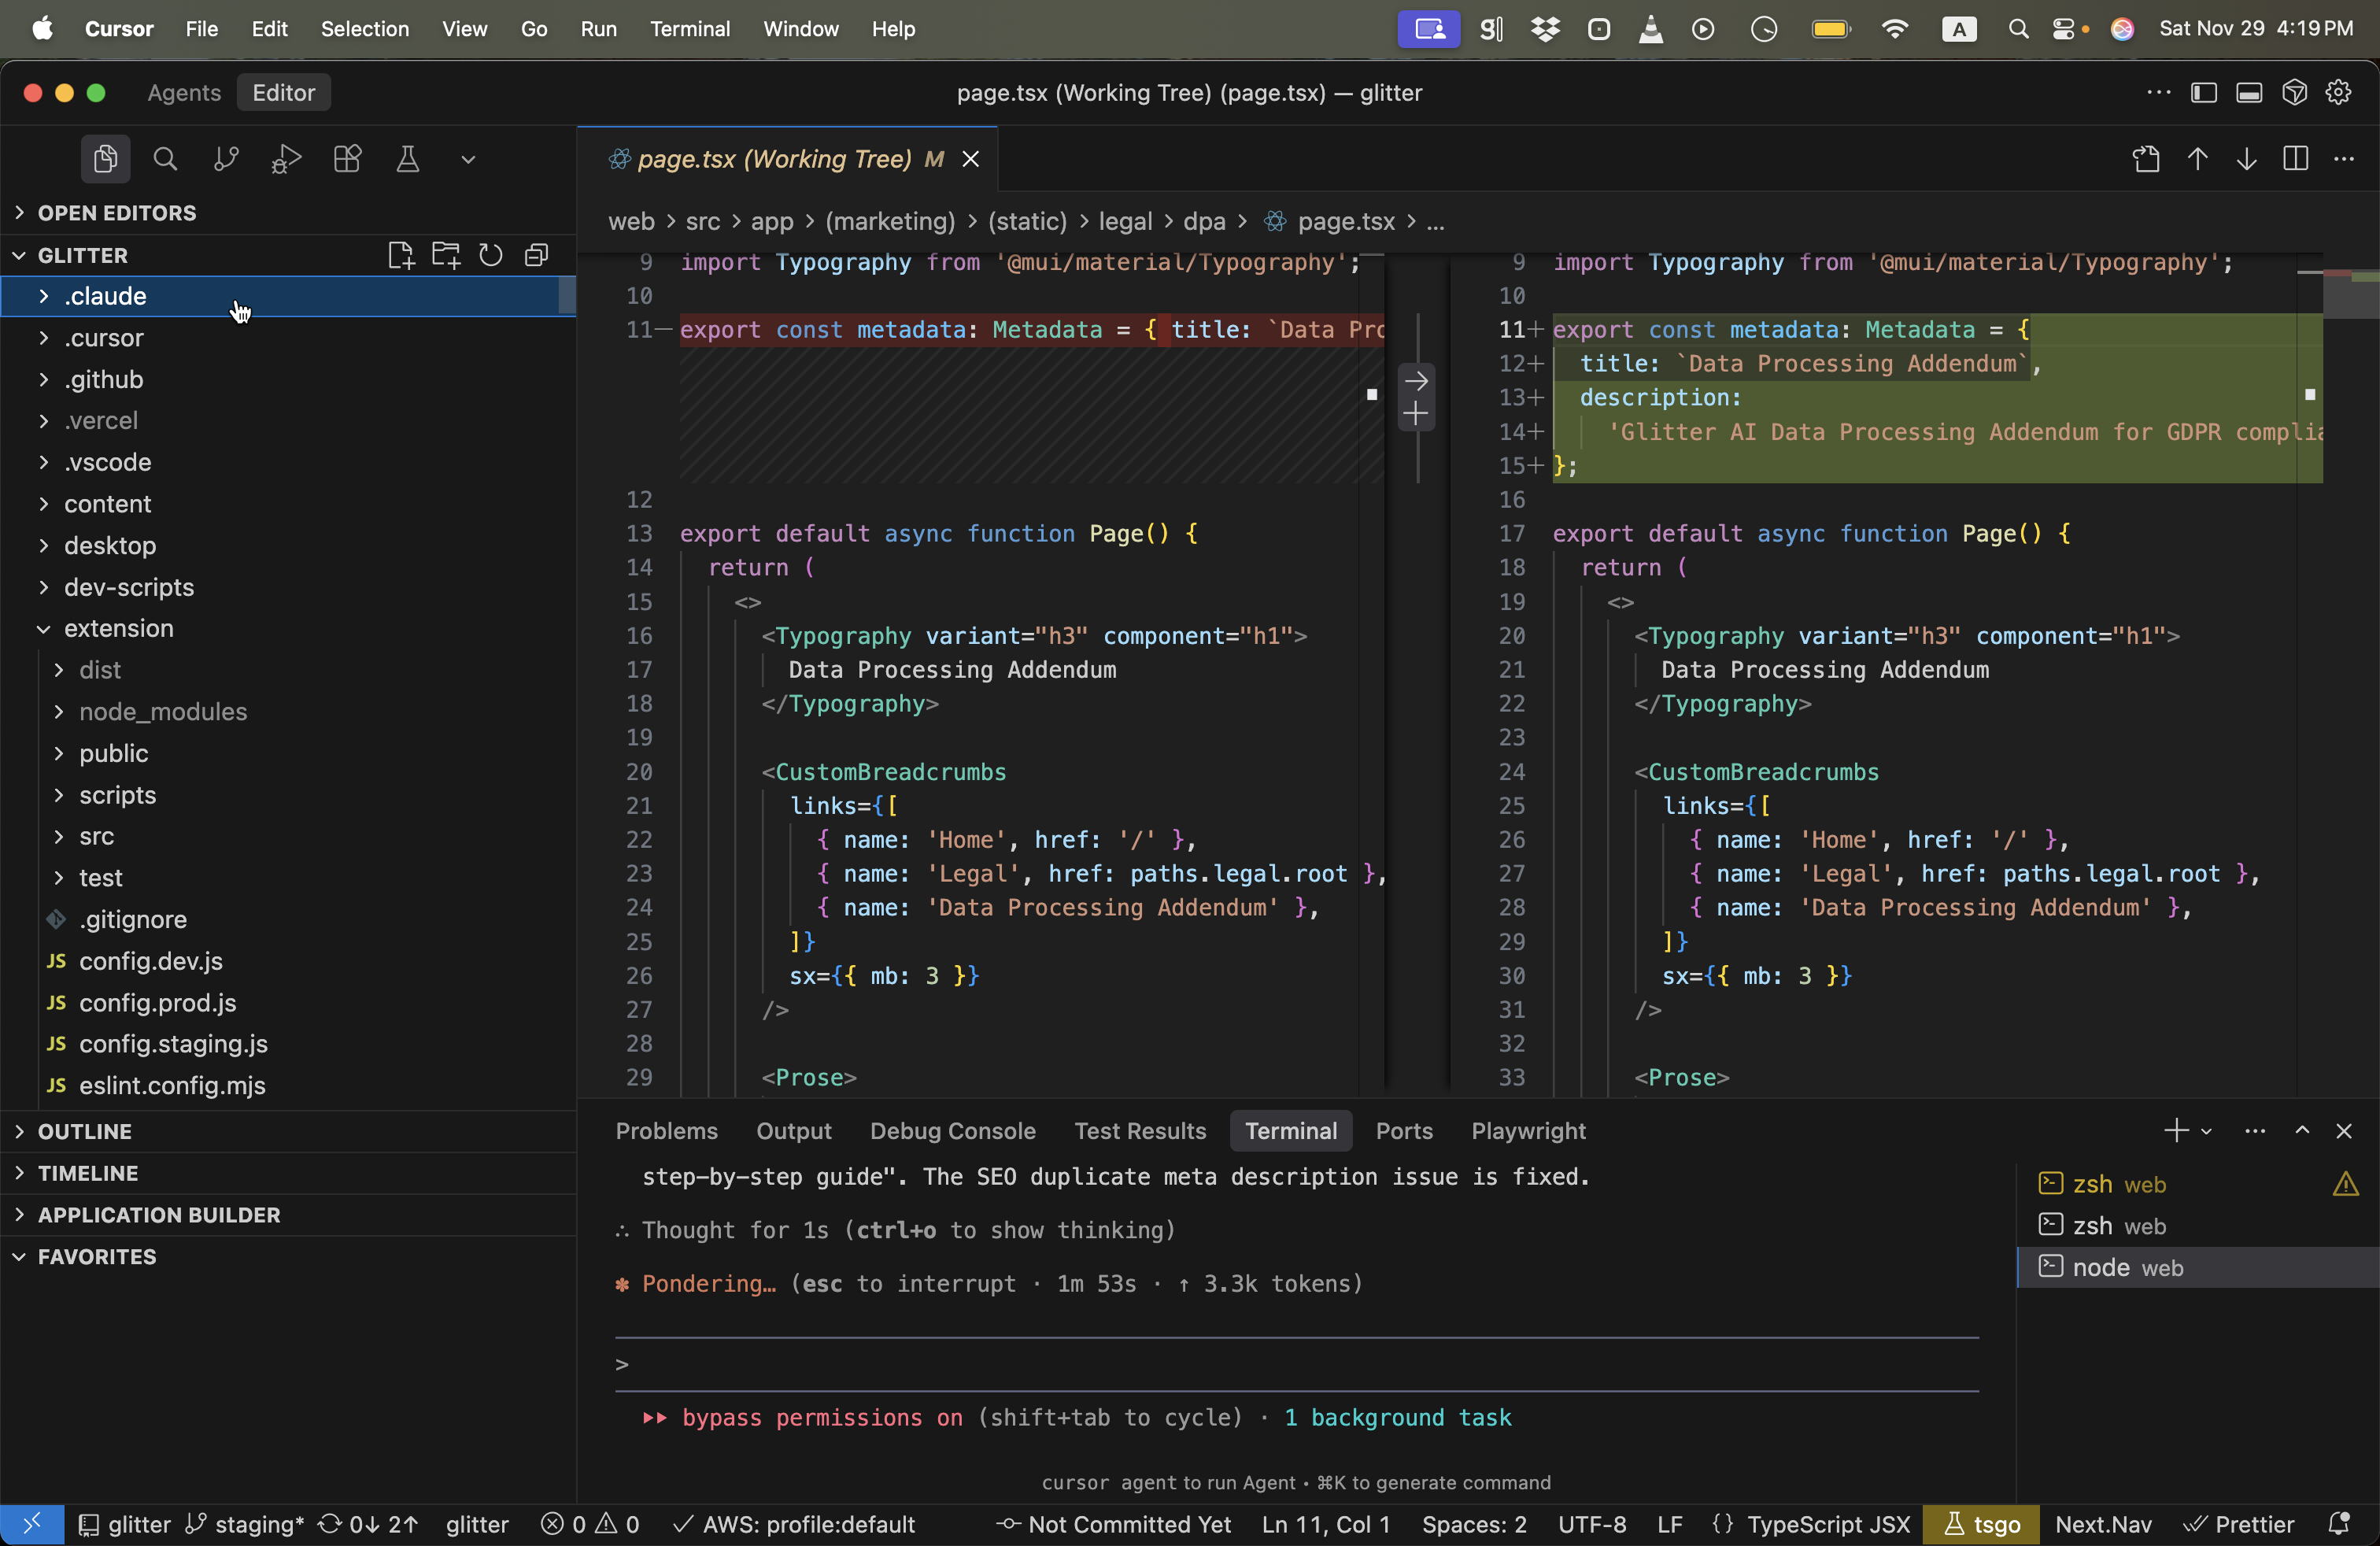
Task: Open the Search view in activity bar
Action: [165, 159]
